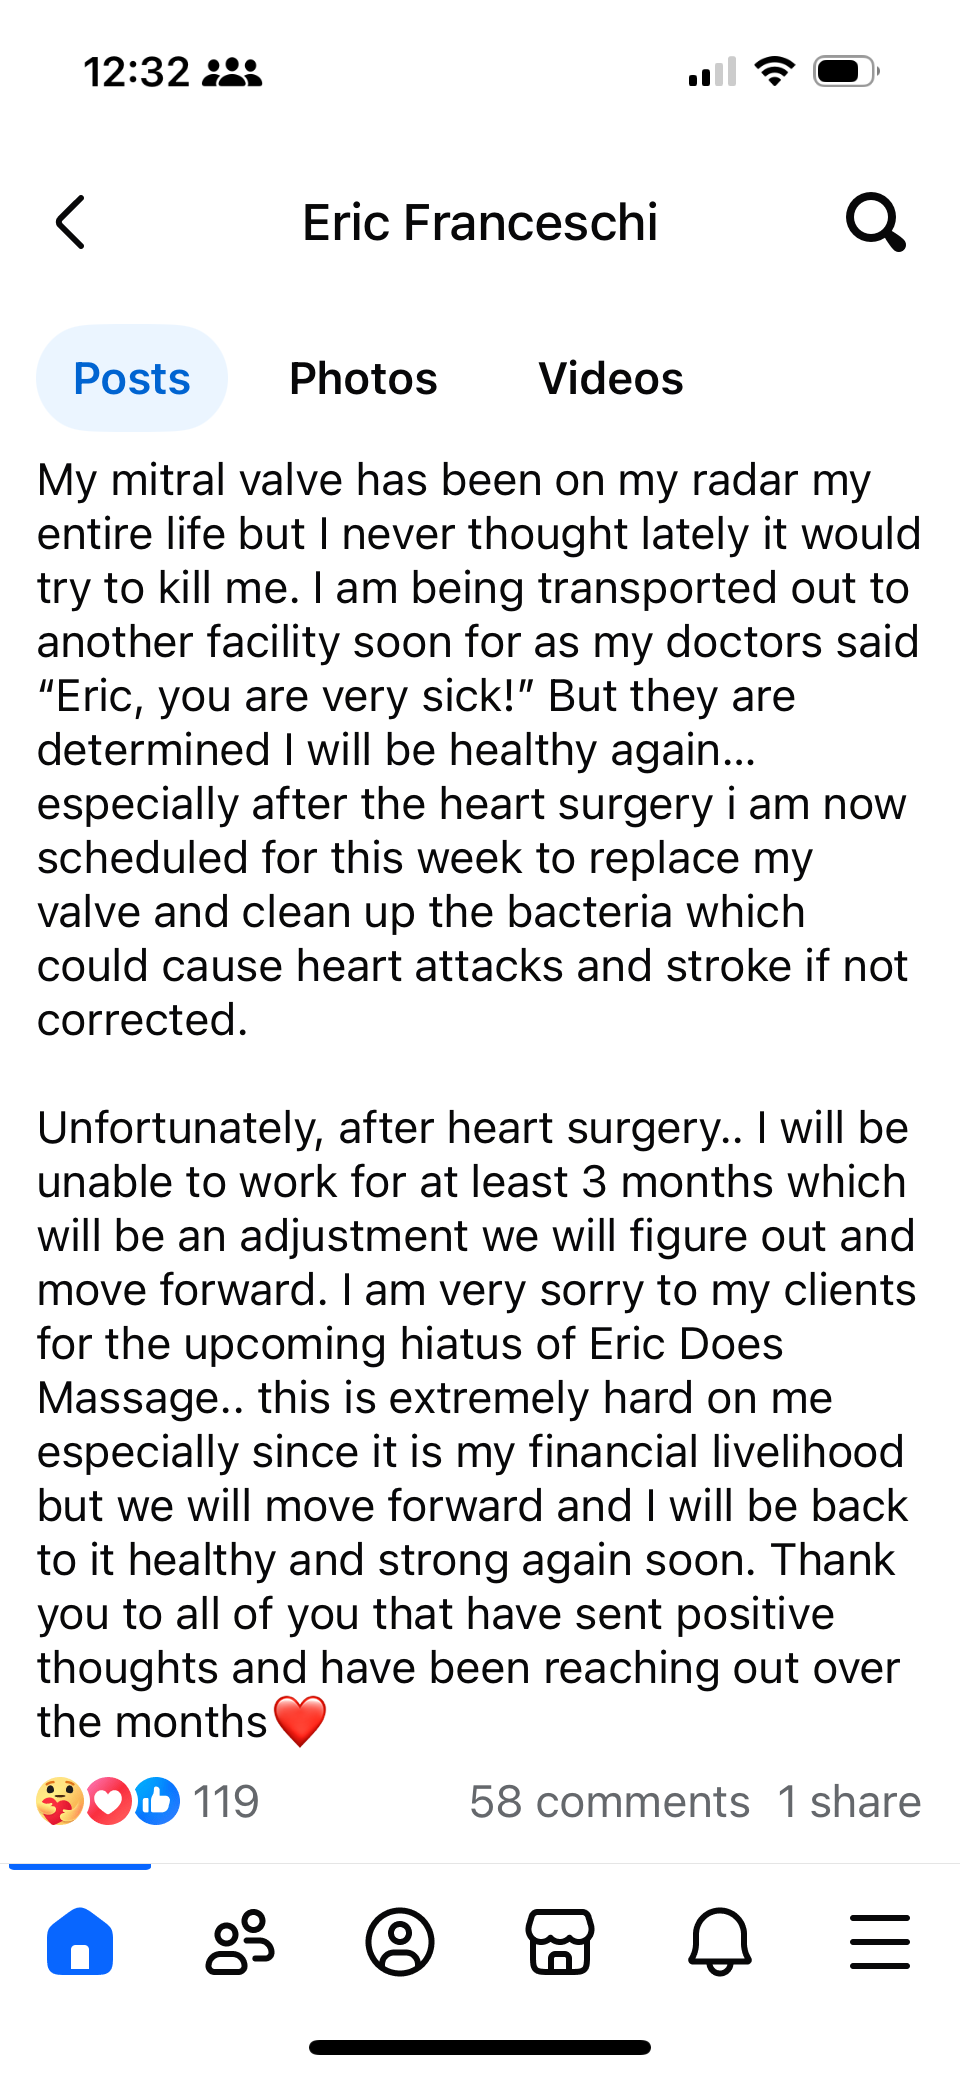Screen dimensions: 960x2079
Task: View the 58 comments link
Action: 609,1802
